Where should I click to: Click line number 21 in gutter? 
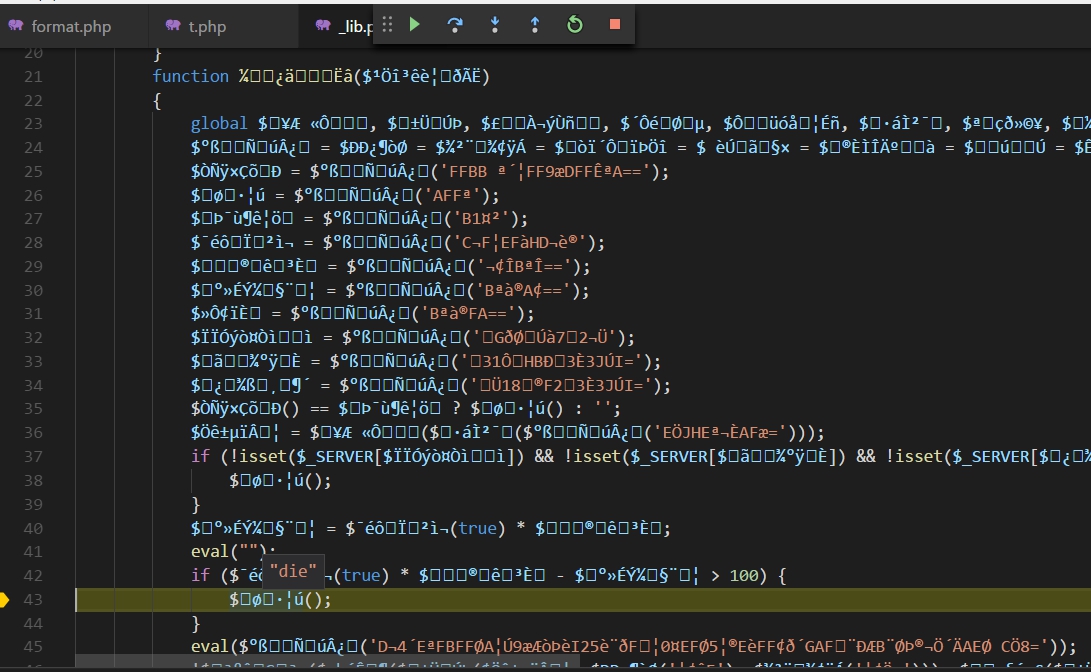[x=33, y=77]
